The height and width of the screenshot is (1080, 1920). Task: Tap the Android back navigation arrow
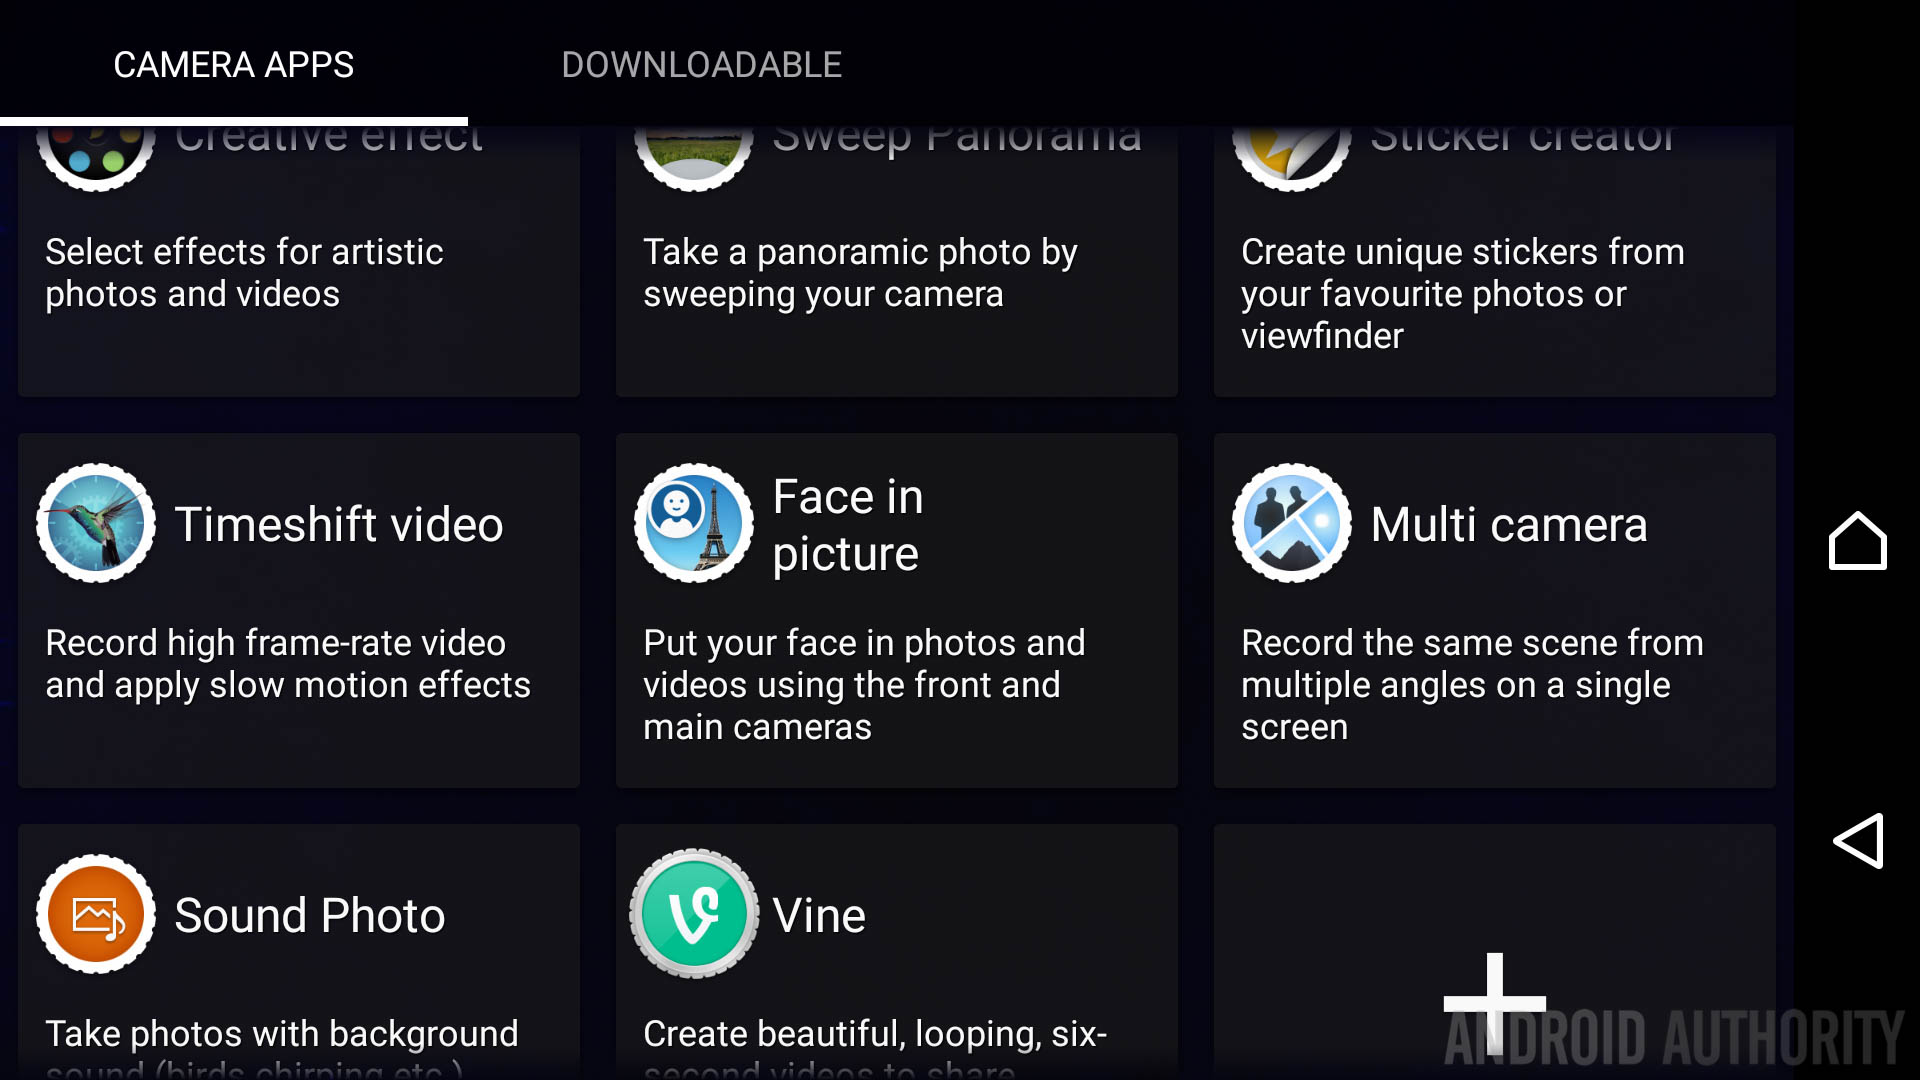pyautogui.click(x=1858, y=840)
